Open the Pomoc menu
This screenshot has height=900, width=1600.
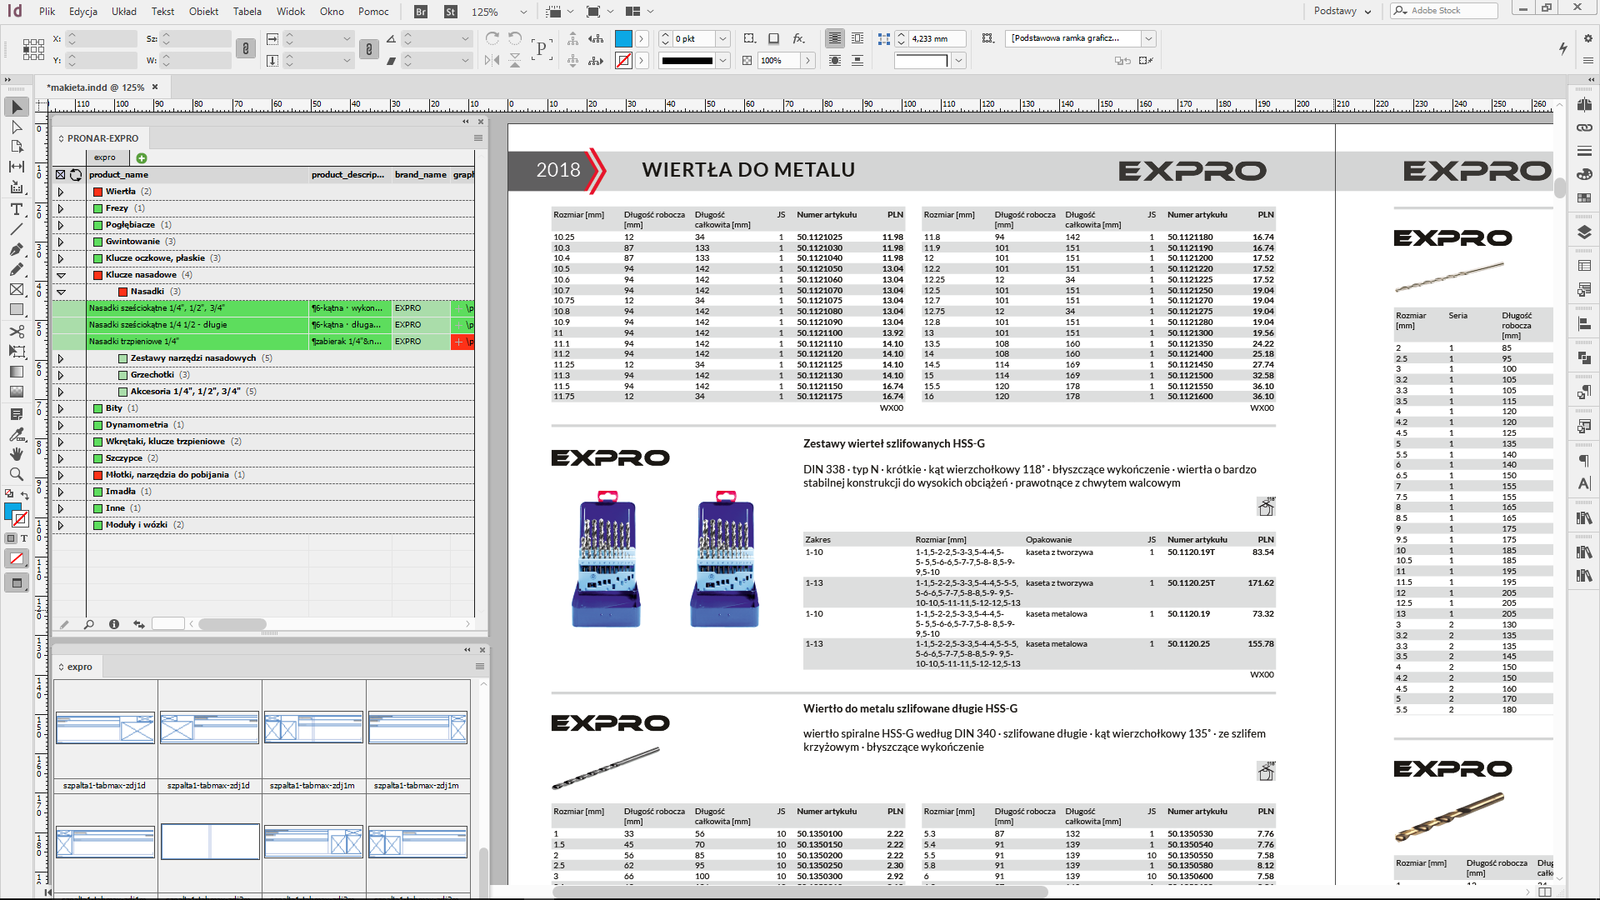pyautogui.click(x=373, y=12)
